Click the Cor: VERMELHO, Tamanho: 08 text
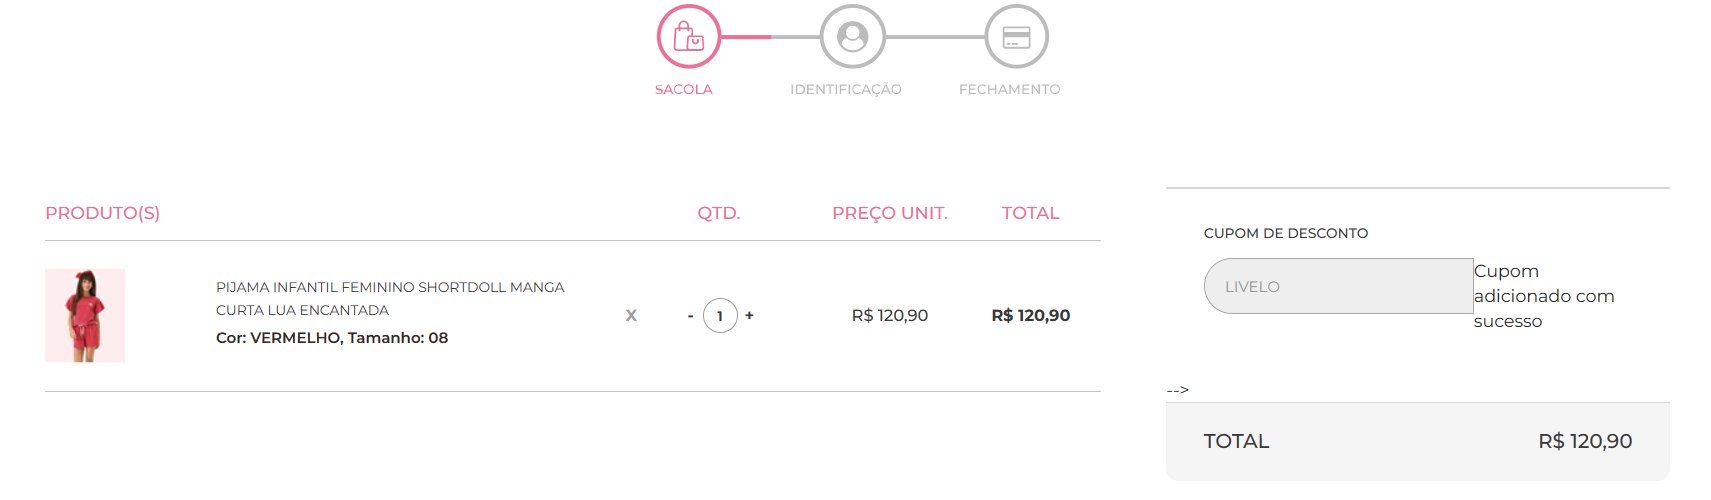 [x=332, y=338]
